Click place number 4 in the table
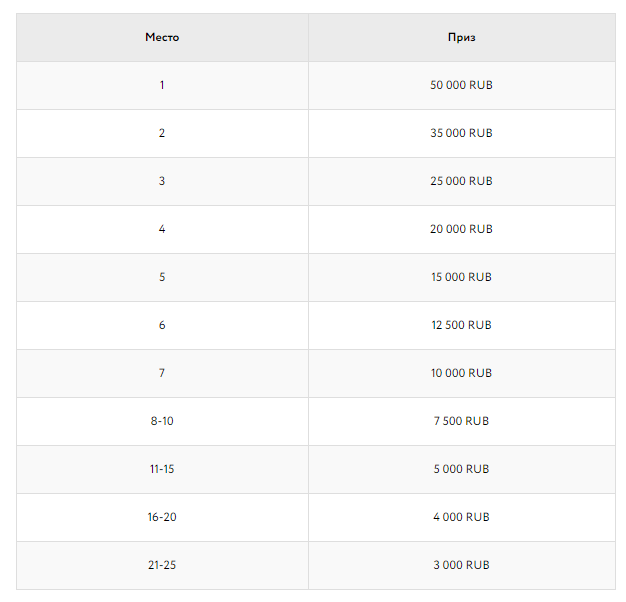 click(x=162, y=229)
